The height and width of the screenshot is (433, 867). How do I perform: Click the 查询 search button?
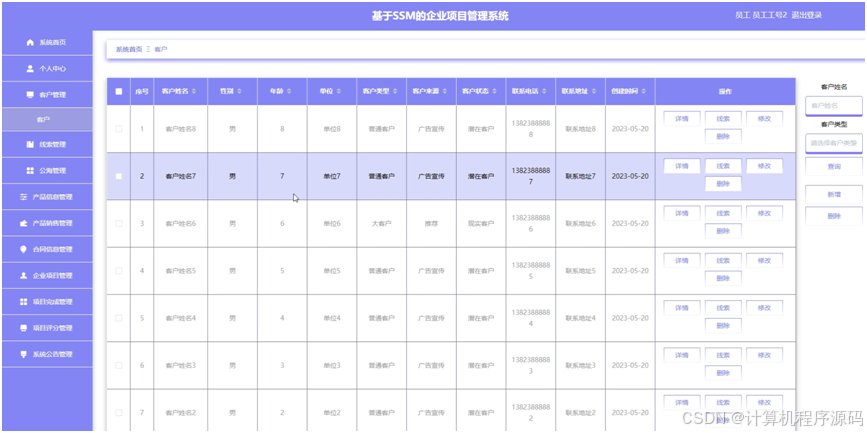pyautogui.click(x=834, y=166)
